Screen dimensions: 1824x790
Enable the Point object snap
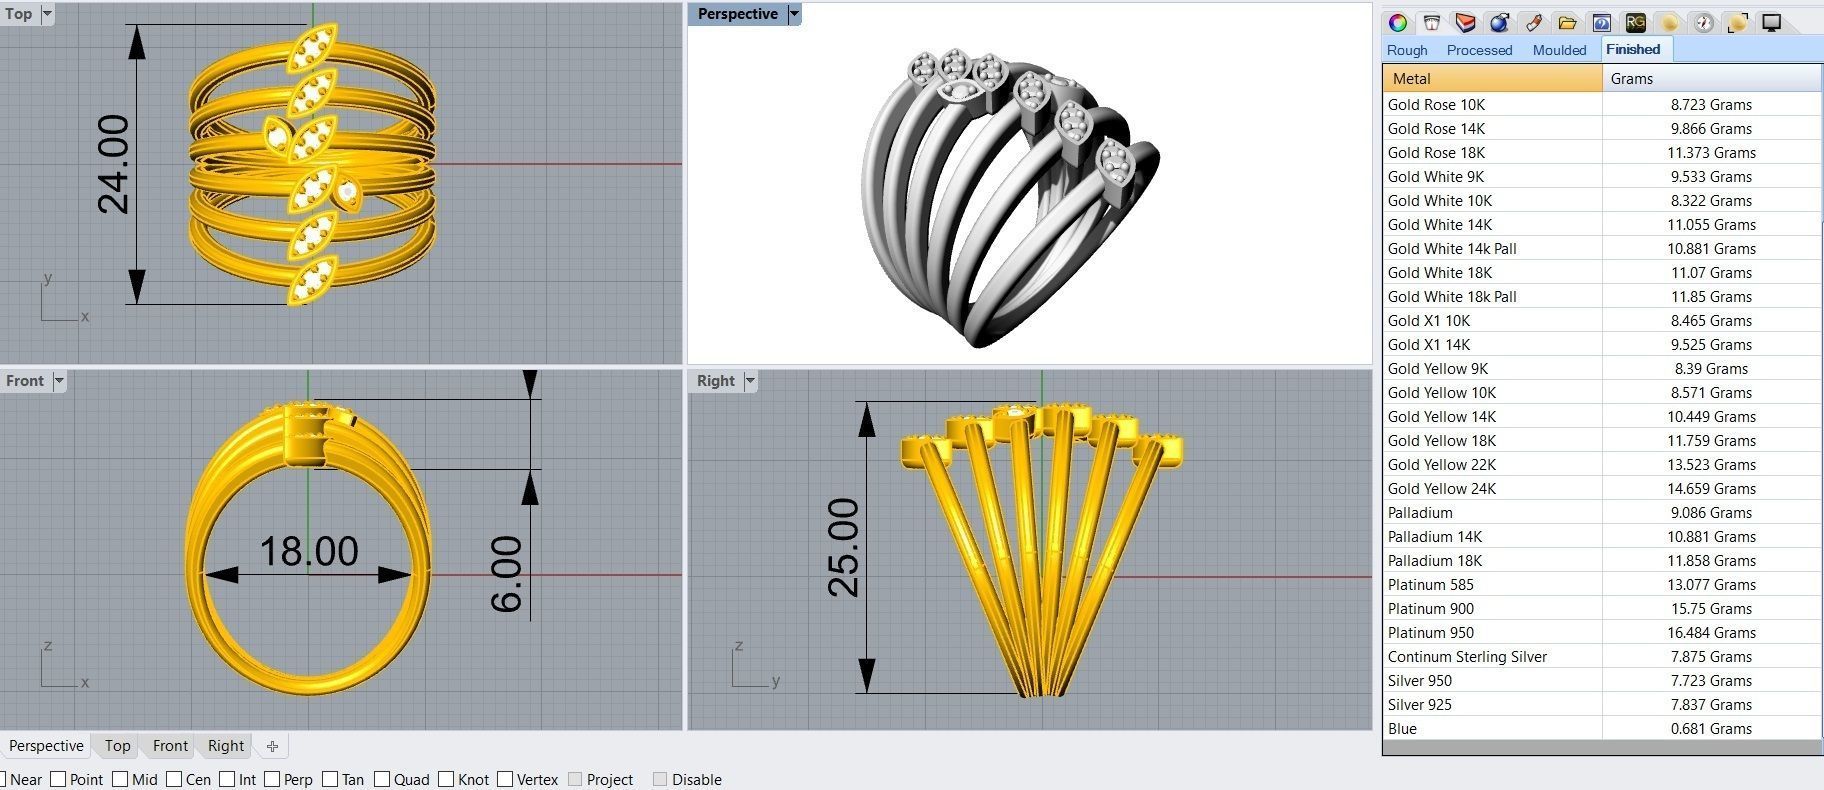(58, 779)
